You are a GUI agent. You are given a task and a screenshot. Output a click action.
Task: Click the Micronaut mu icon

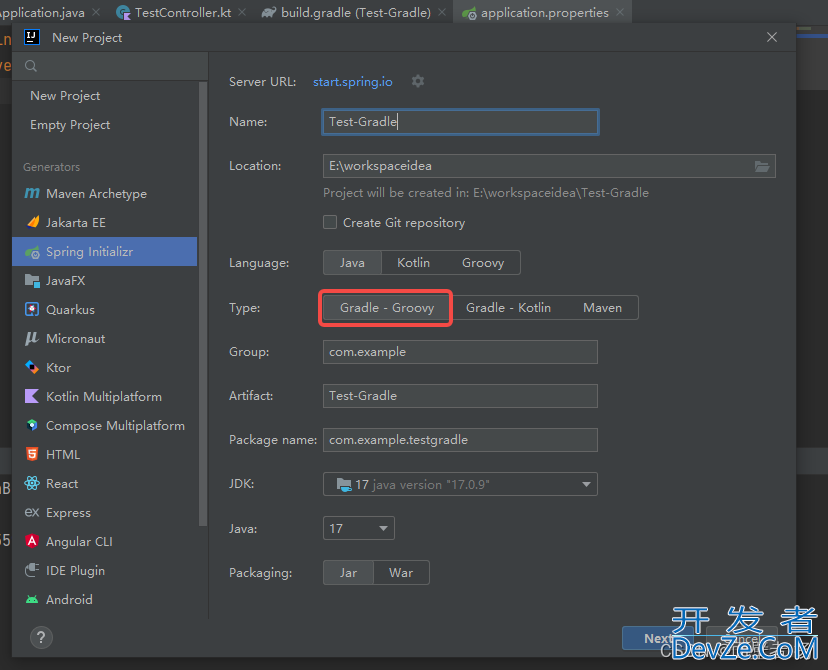pyautogui.click(x=32, y=338)
